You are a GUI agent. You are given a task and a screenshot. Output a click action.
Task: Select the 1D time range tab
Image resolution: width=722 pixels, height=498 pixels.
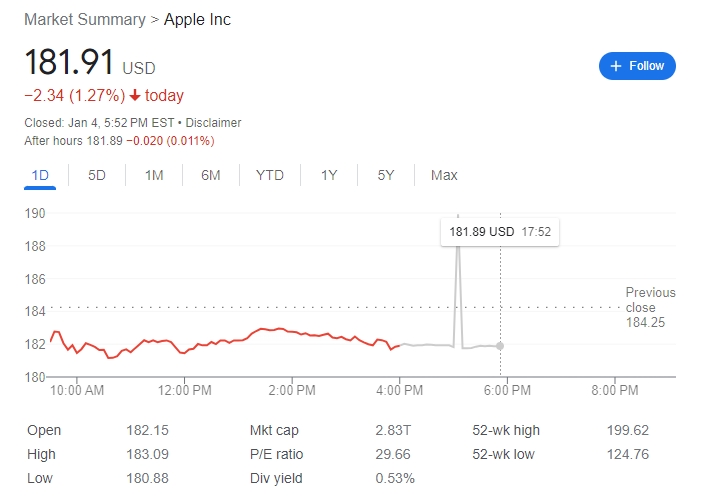point(40,175)
